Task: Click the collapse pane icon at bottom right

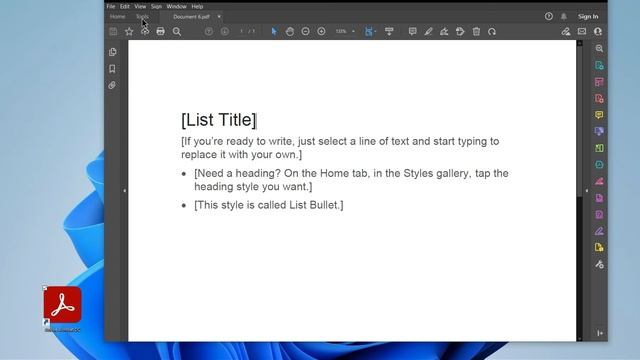Action: [x=600, y=333]
